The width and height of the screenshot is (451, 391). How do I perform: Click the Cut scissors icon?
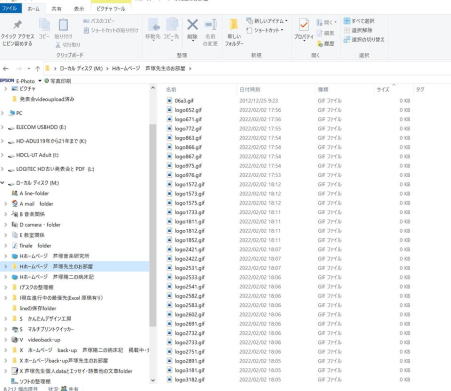[x=58, y=44]
